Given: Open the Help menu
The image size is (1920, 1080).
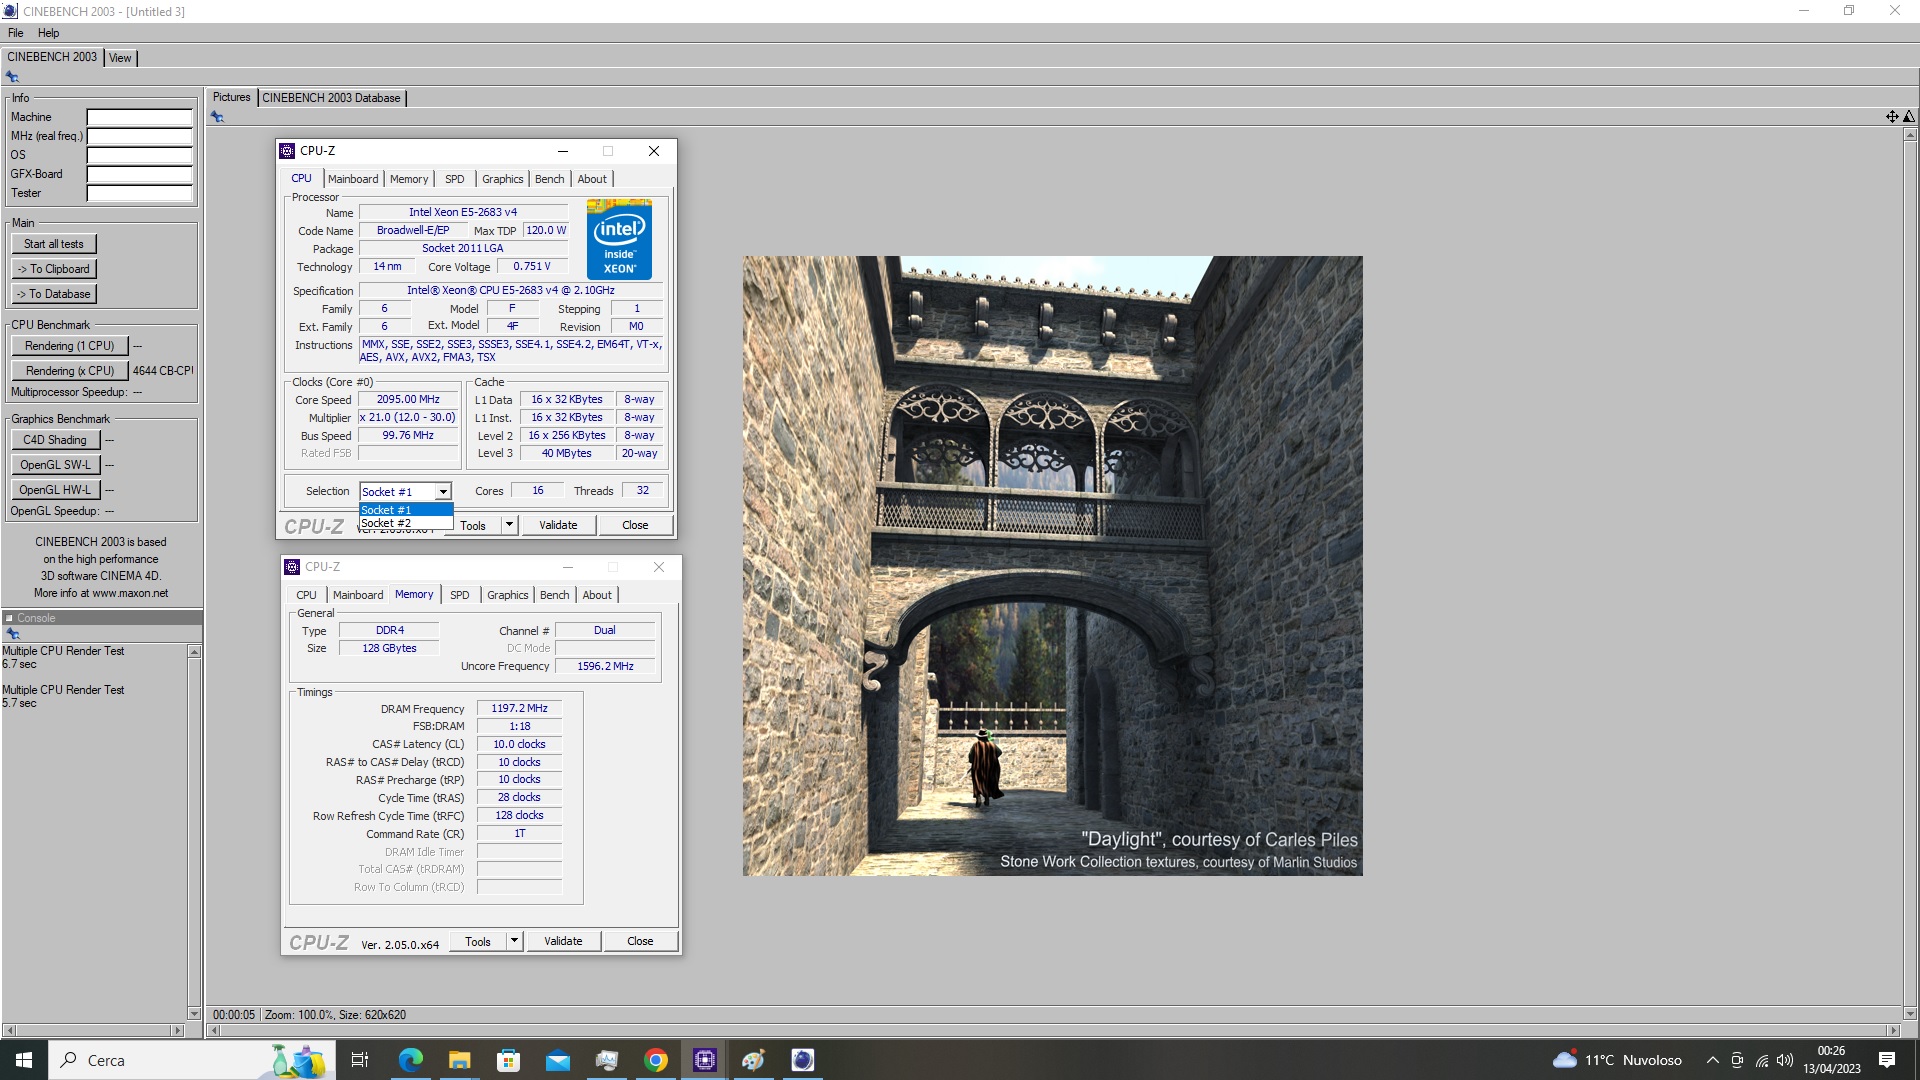Looking at the screenshot, I should tap(48, 33).
